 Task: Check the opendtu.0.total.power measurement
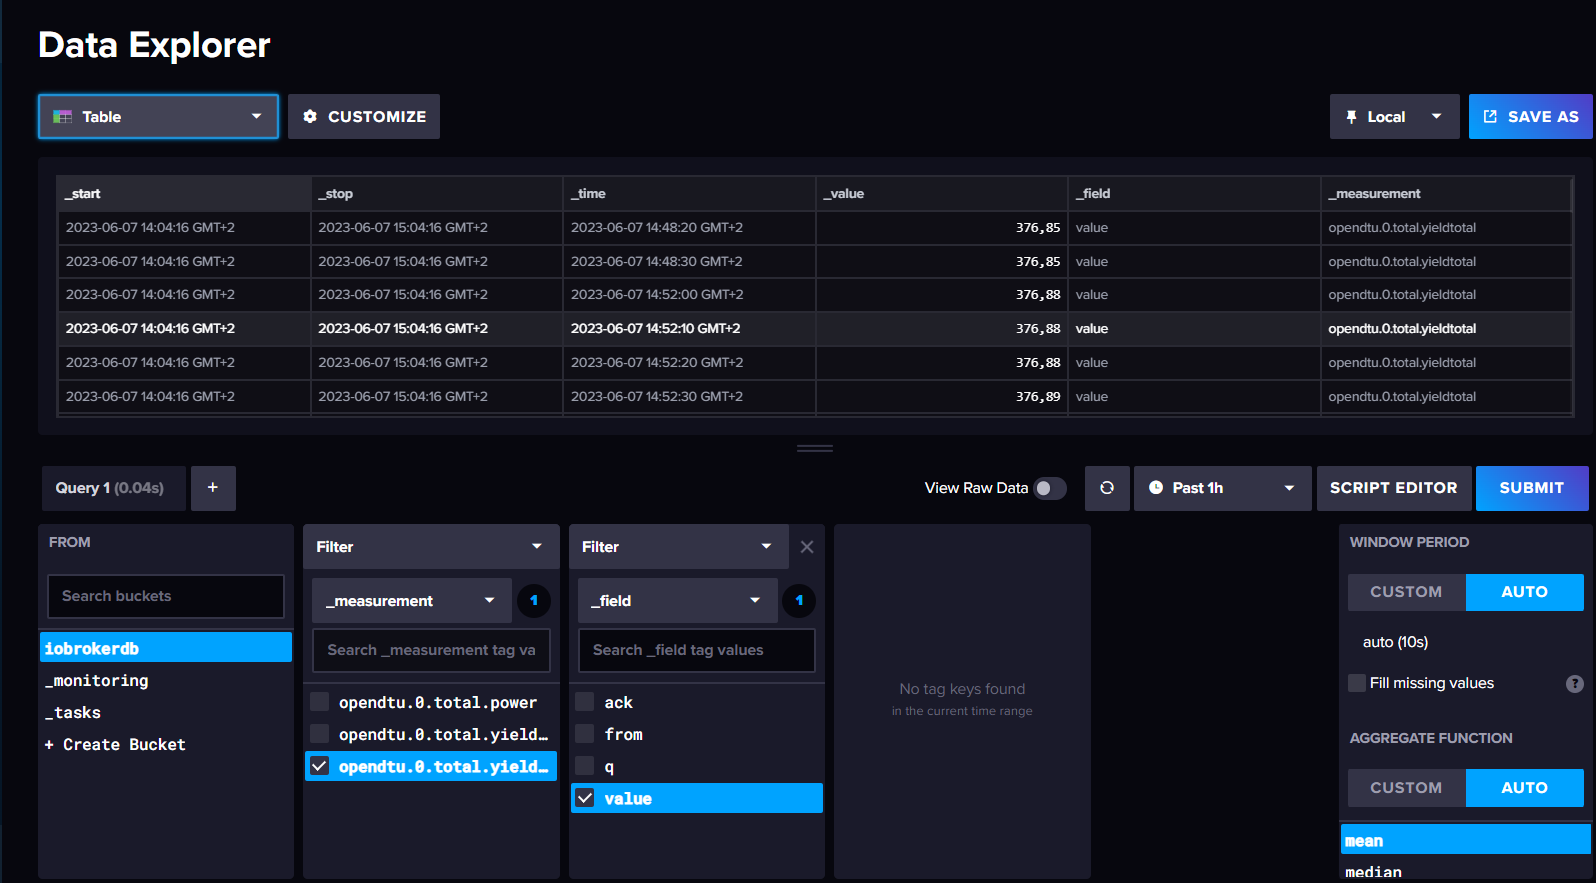(320, 702)
